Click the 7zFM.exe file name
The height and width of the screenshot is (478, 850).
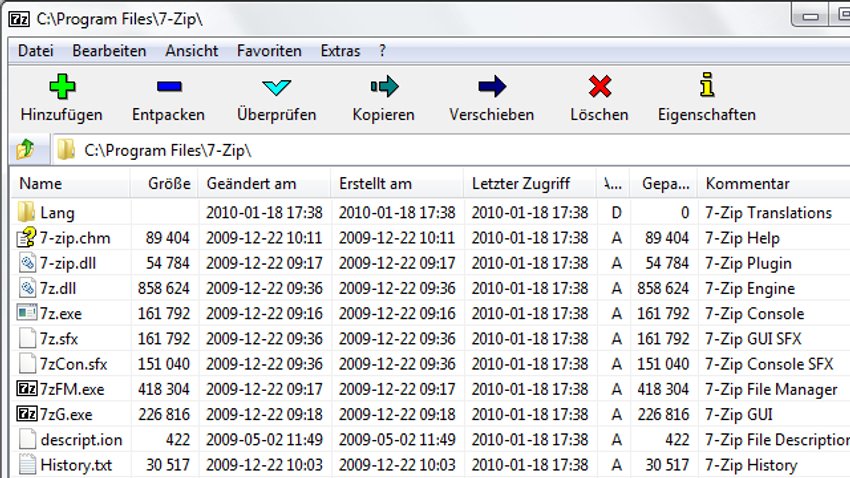pyautogui.click(x=72, y=389)
